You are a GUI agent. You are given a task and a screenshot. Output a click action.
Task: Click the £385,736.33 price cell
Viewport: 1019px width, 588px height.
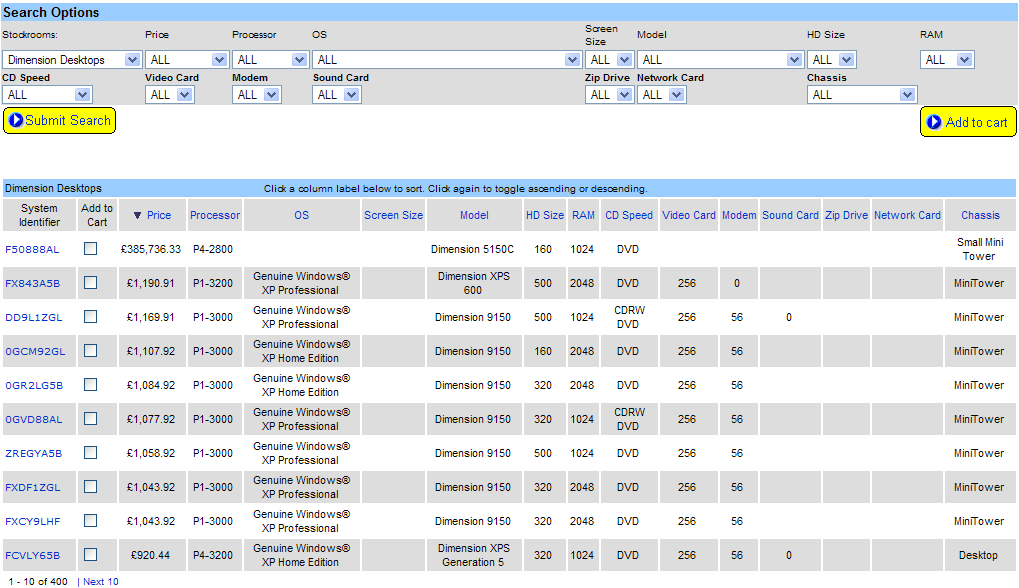coord(151,249)
